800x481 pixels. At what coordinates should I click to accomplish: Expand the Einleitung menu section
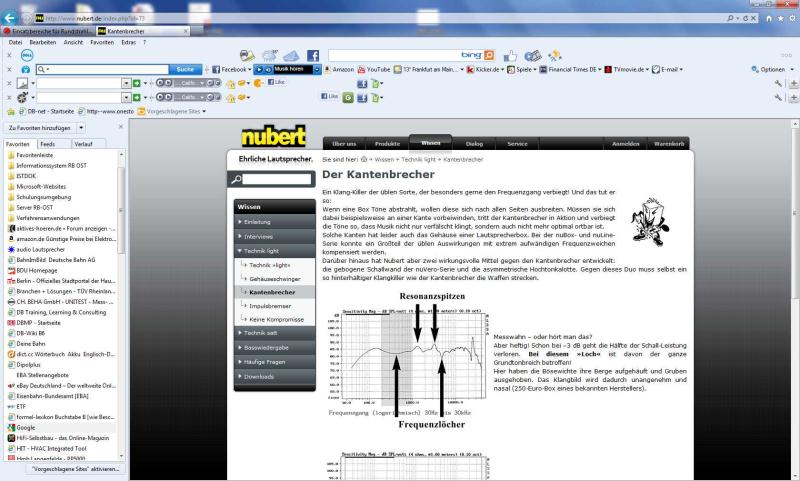[x=274, y=222]
